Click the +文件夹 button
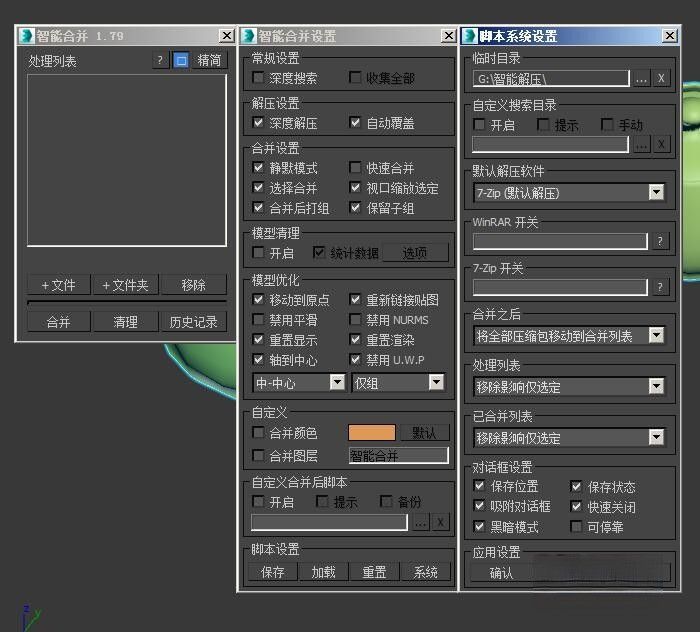This screenshot has width=700, height=632. (125, 285)
